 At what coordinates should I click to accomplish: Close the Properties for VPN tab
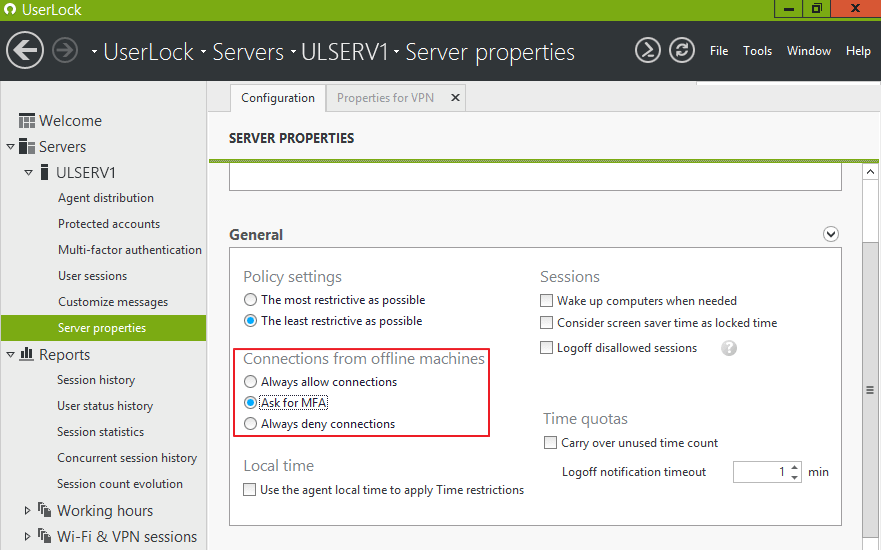455,98
